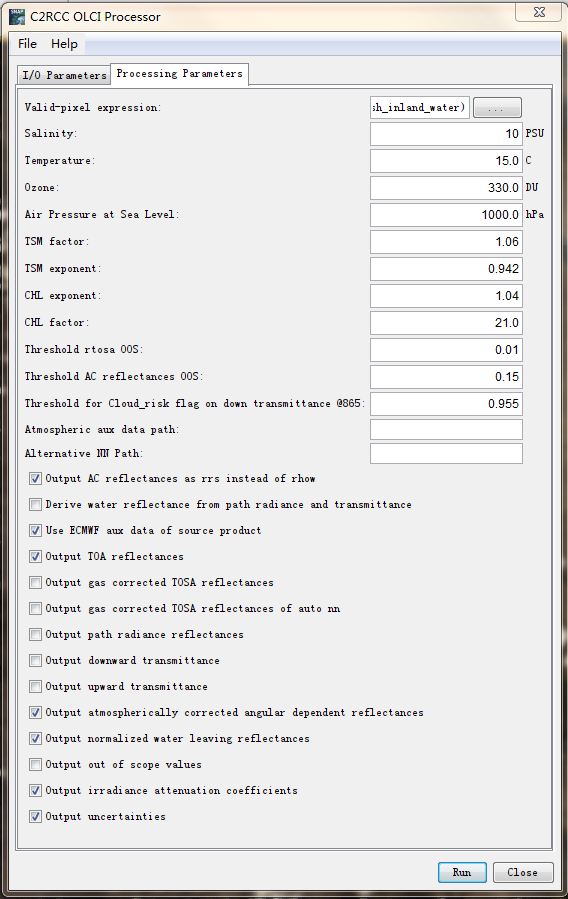This screenshot has height=899, width=568.
Task: Toggle Use ECMWF aux data checkbox
Action: 36,530
